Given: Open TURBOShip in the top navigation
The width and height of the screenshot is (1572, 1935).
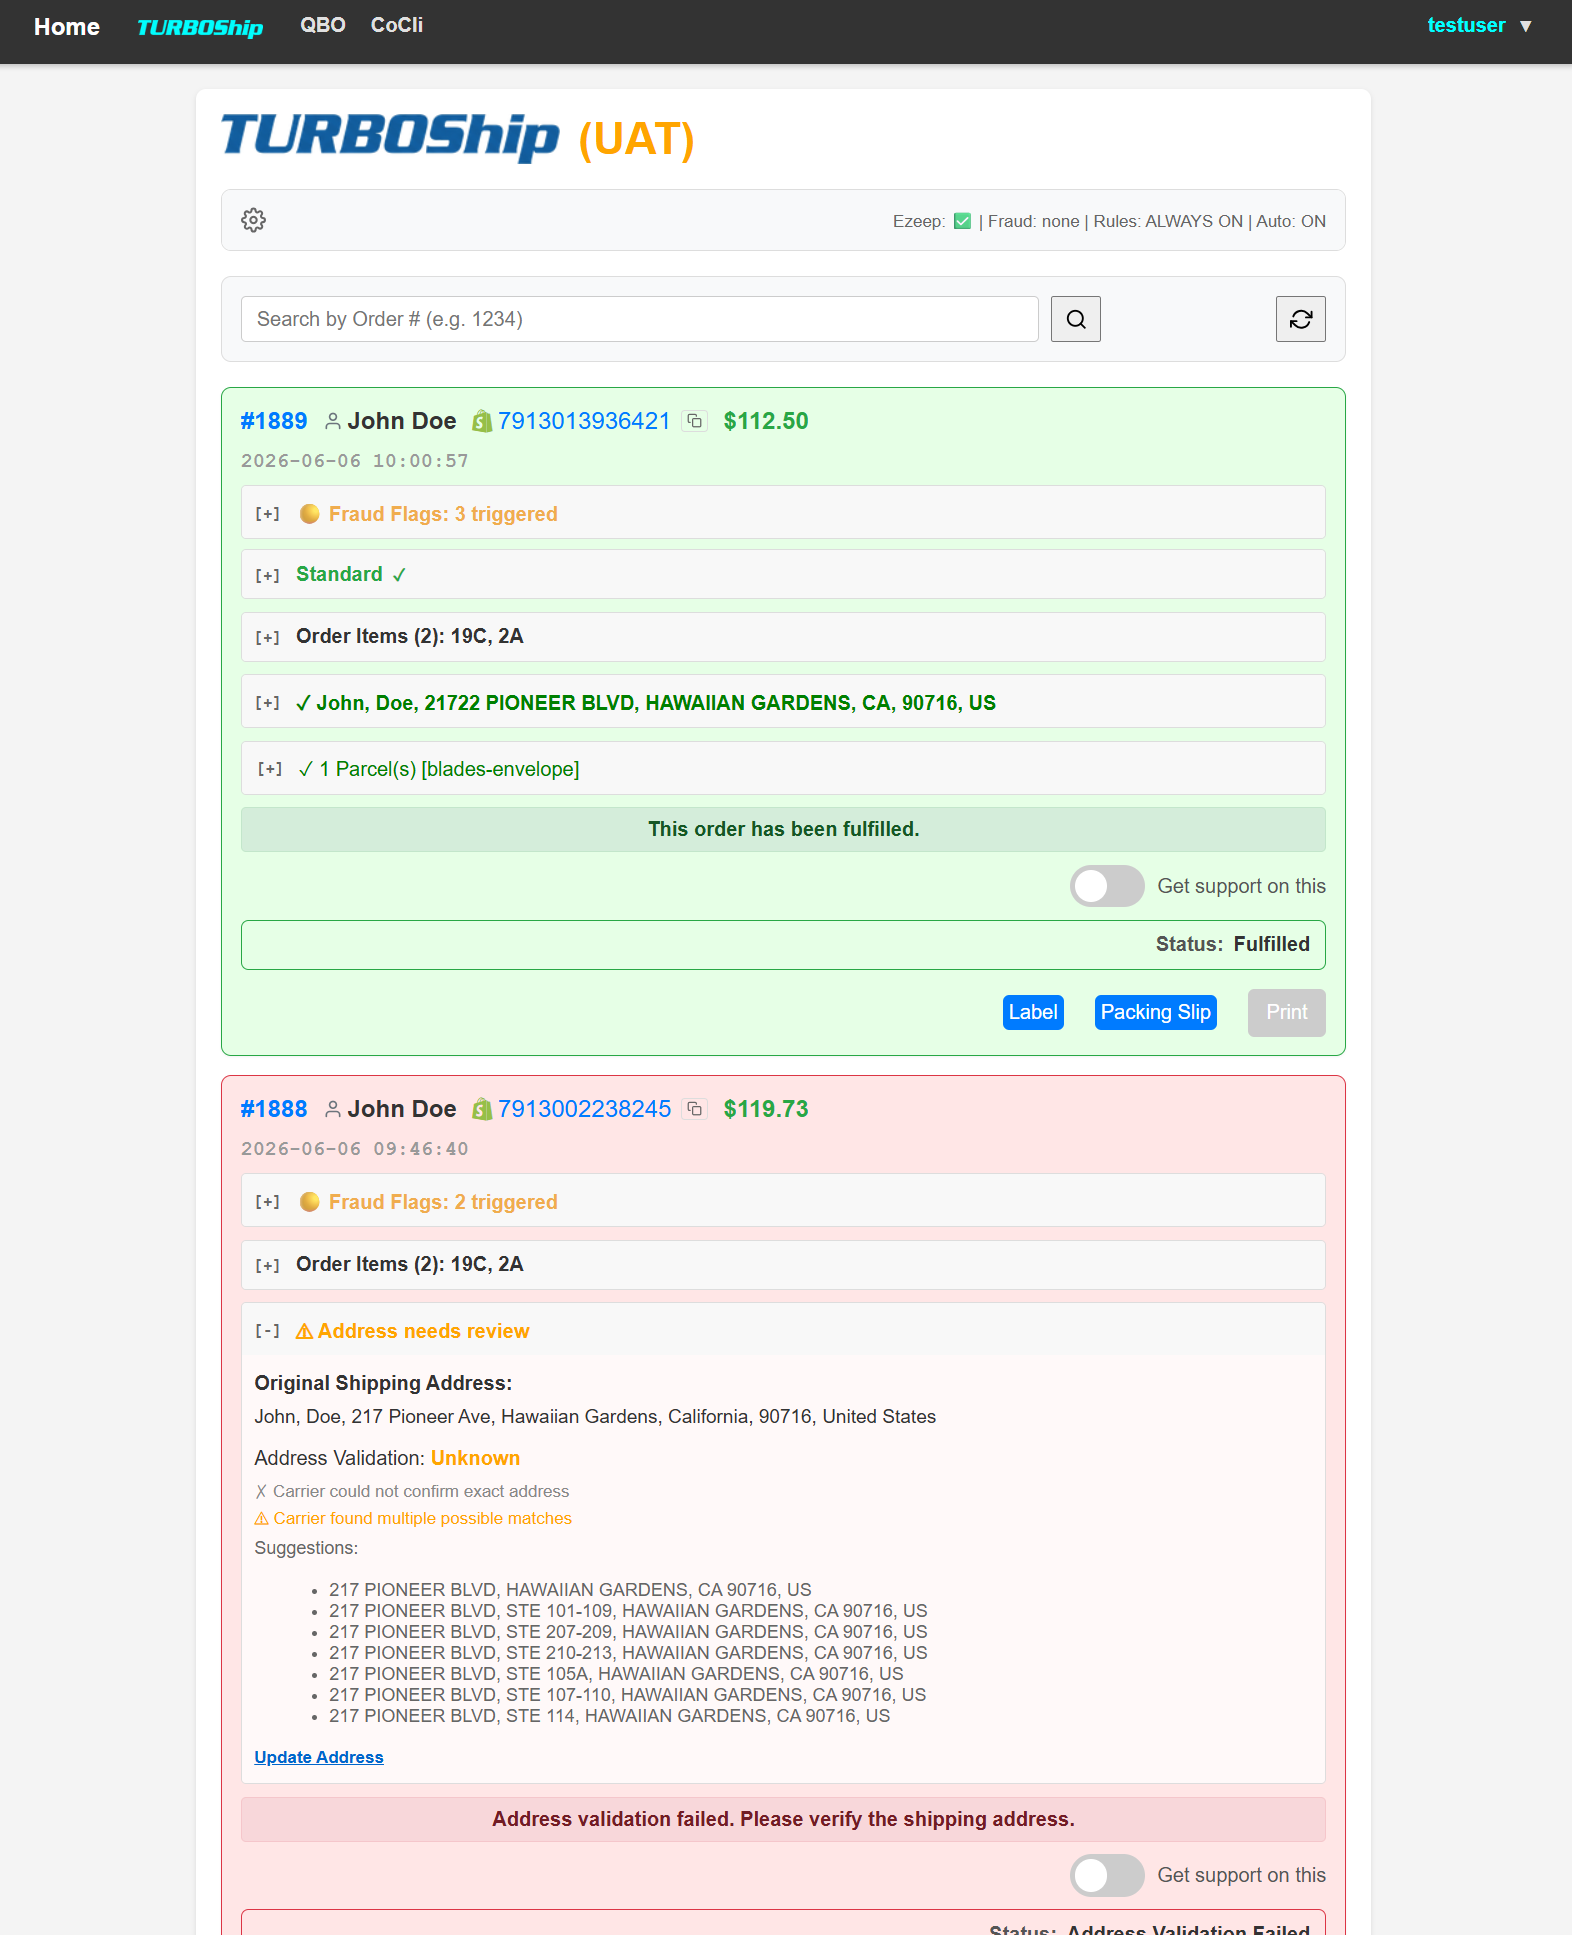Looking at the screenshot, I should 200,27.
